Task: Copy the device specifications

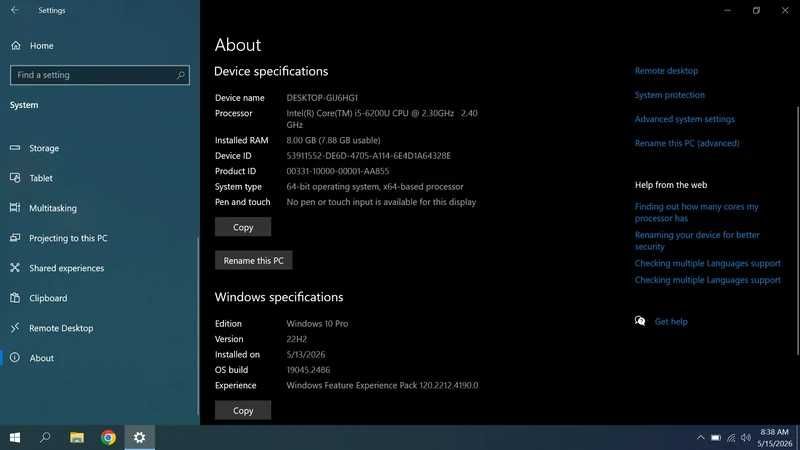Action: (x=243, y=227)
